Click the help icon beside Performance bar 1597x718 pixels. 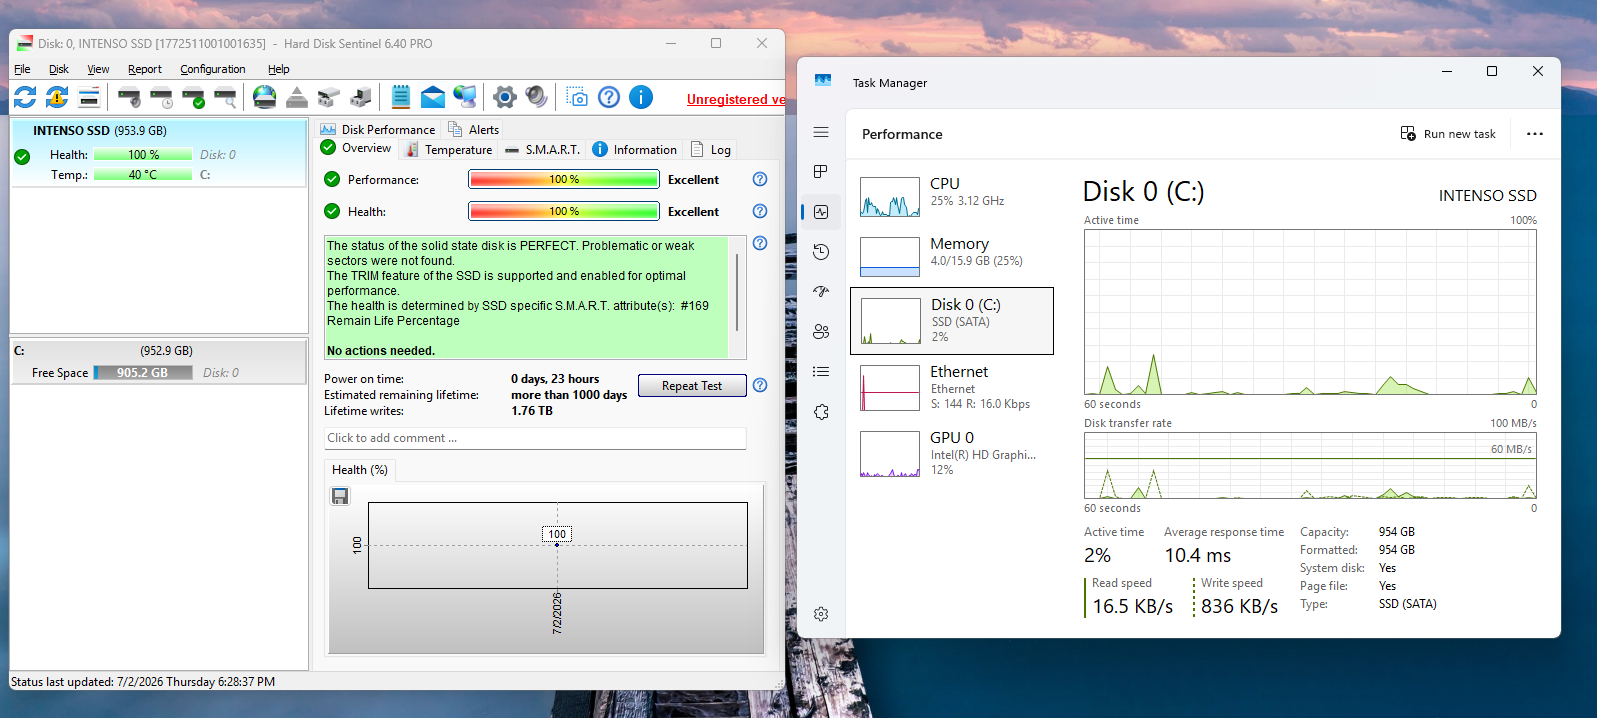click(x=760, y=179)
